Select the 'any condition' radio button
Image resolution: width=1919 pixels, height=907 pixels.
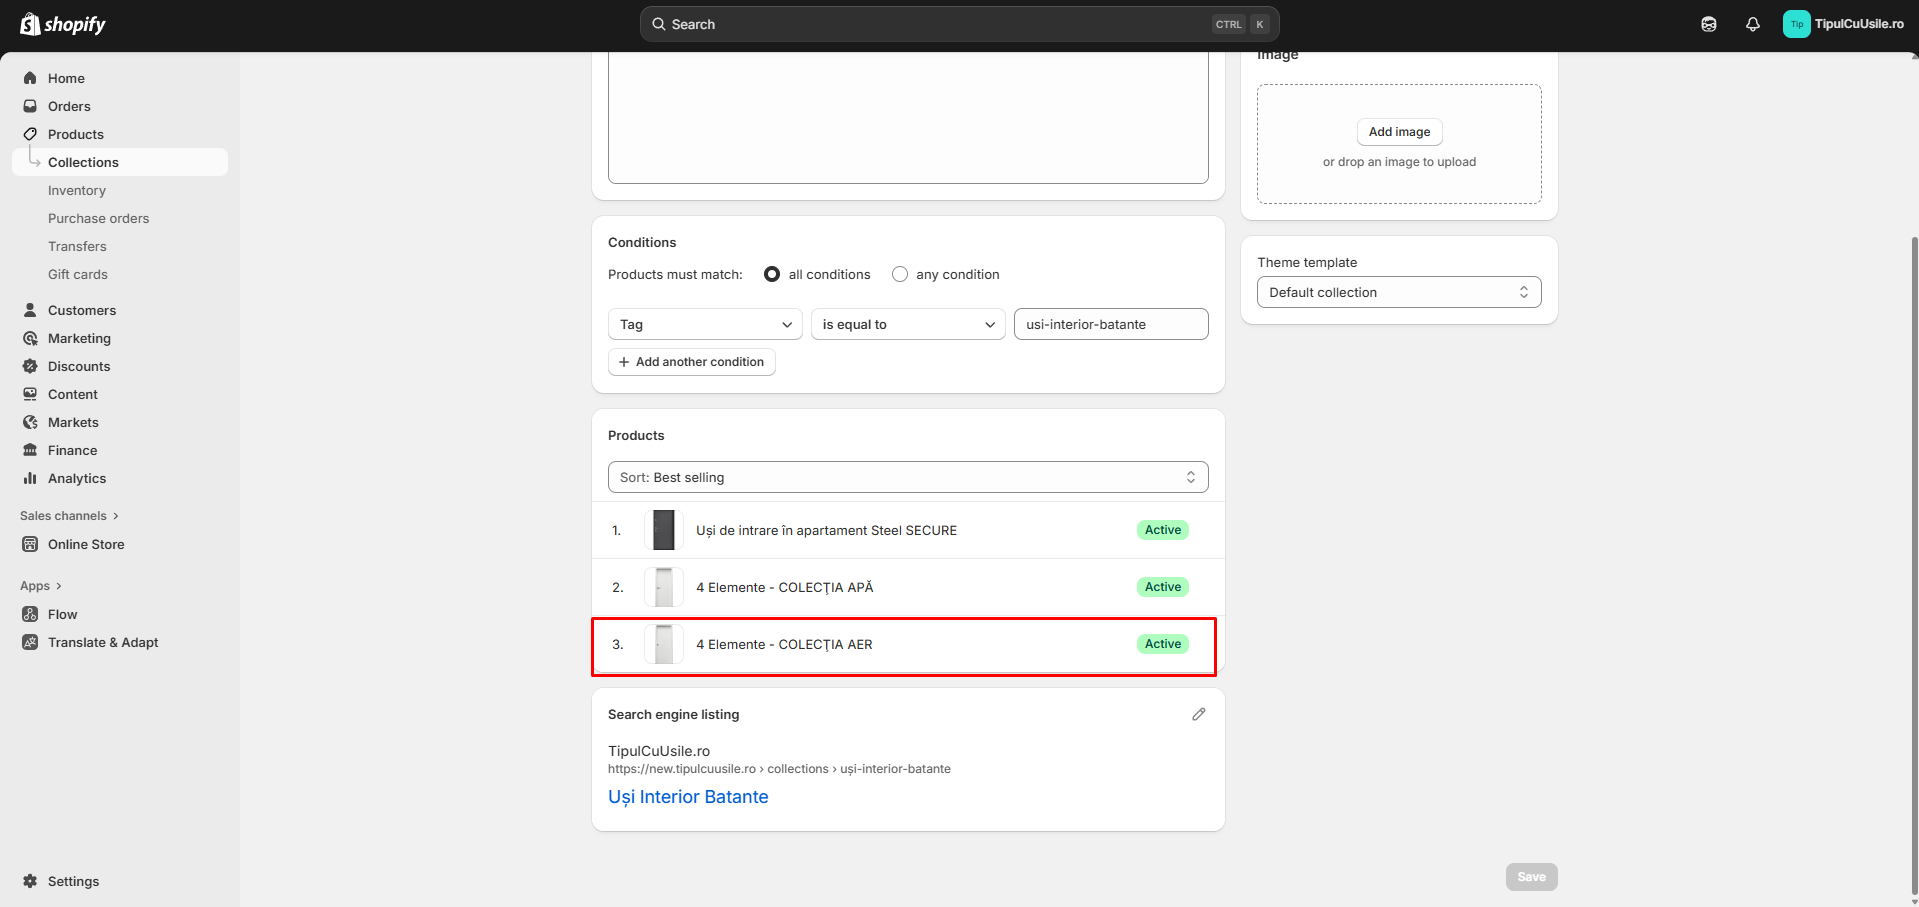[900, 274]
